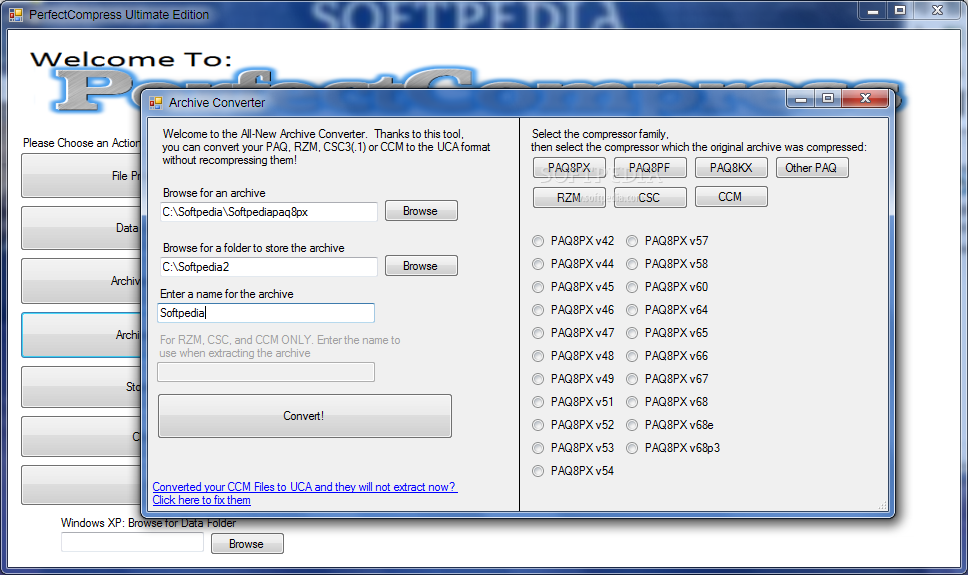Maximize the PerfectCompress main window
The width and height of the screenshot is (968, 575).
click(900, 10)
